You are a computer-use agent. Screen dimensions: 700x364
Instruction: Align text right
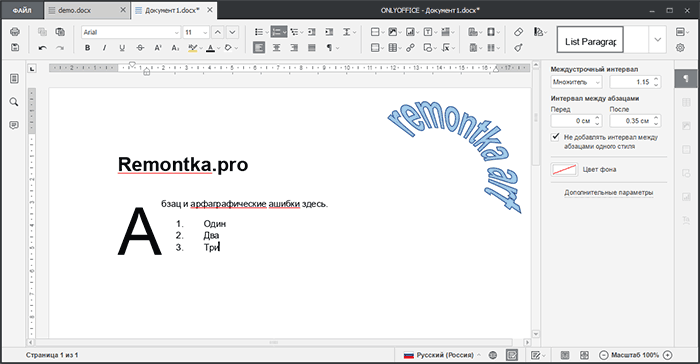[x=294, y=48]
